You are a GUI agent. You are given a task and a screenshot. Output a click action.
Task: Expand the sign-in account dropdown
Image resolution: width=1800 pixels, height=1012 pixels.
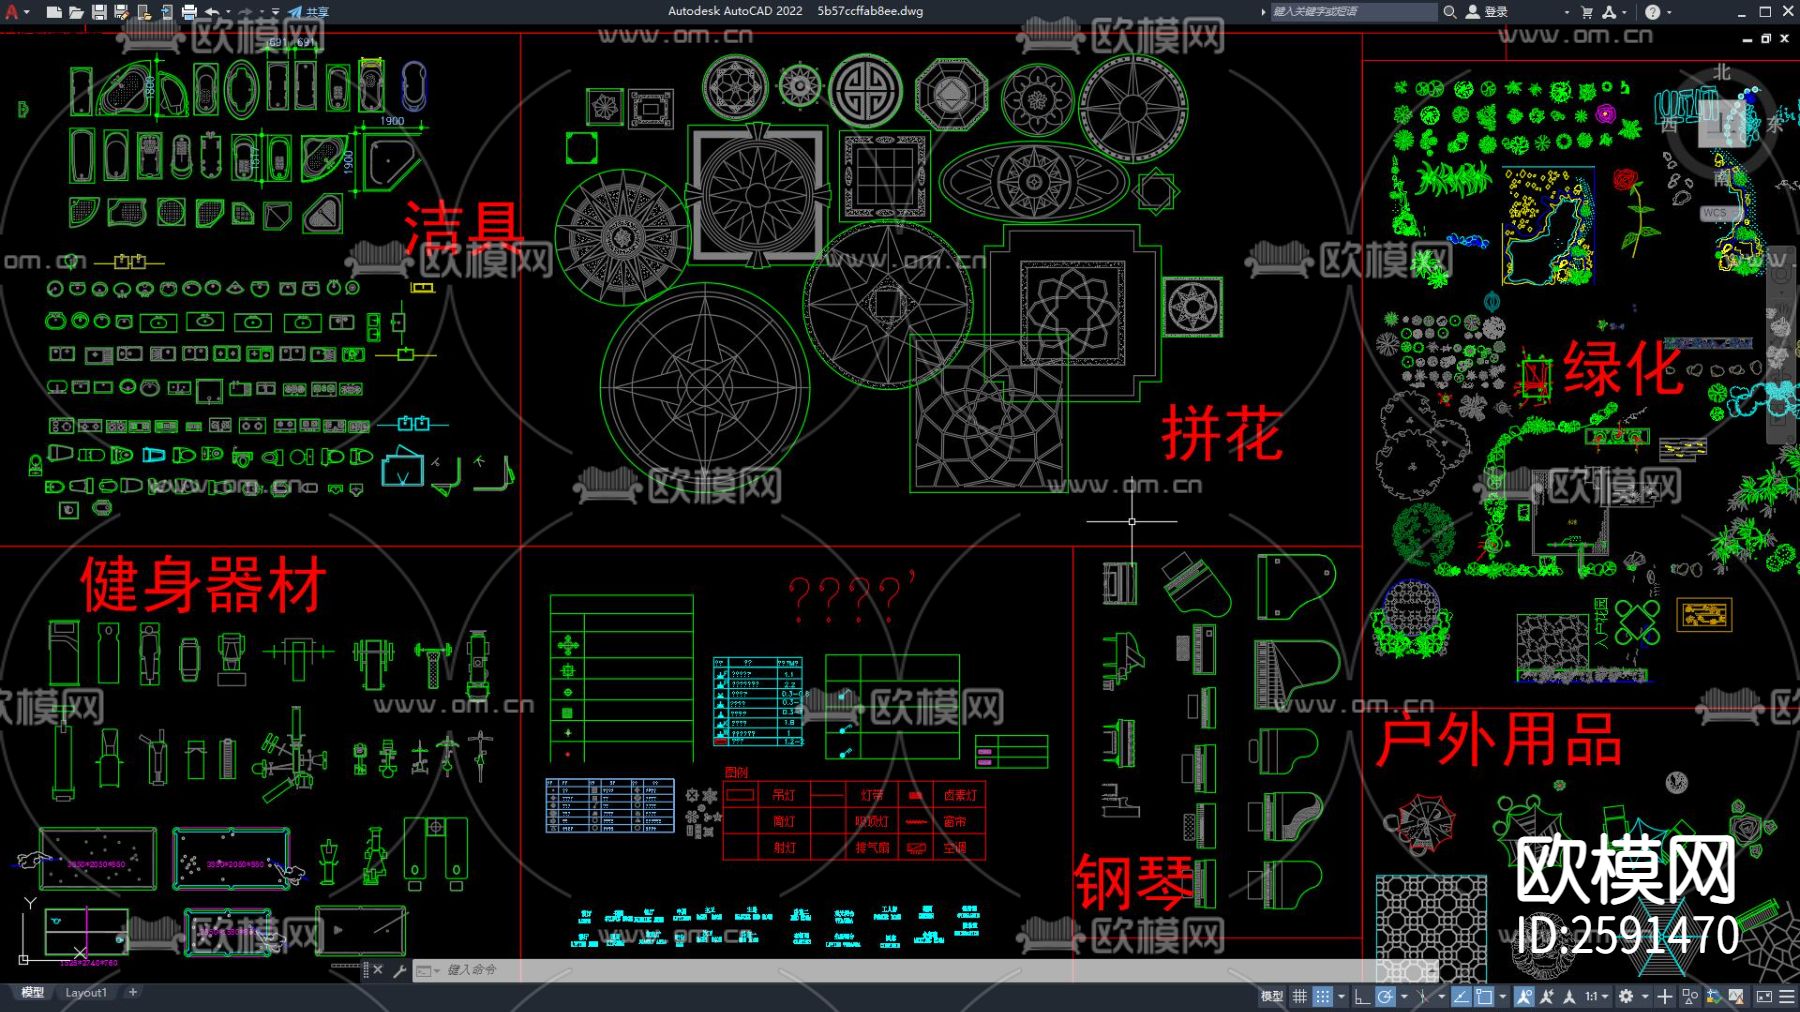pos(1566,12)
